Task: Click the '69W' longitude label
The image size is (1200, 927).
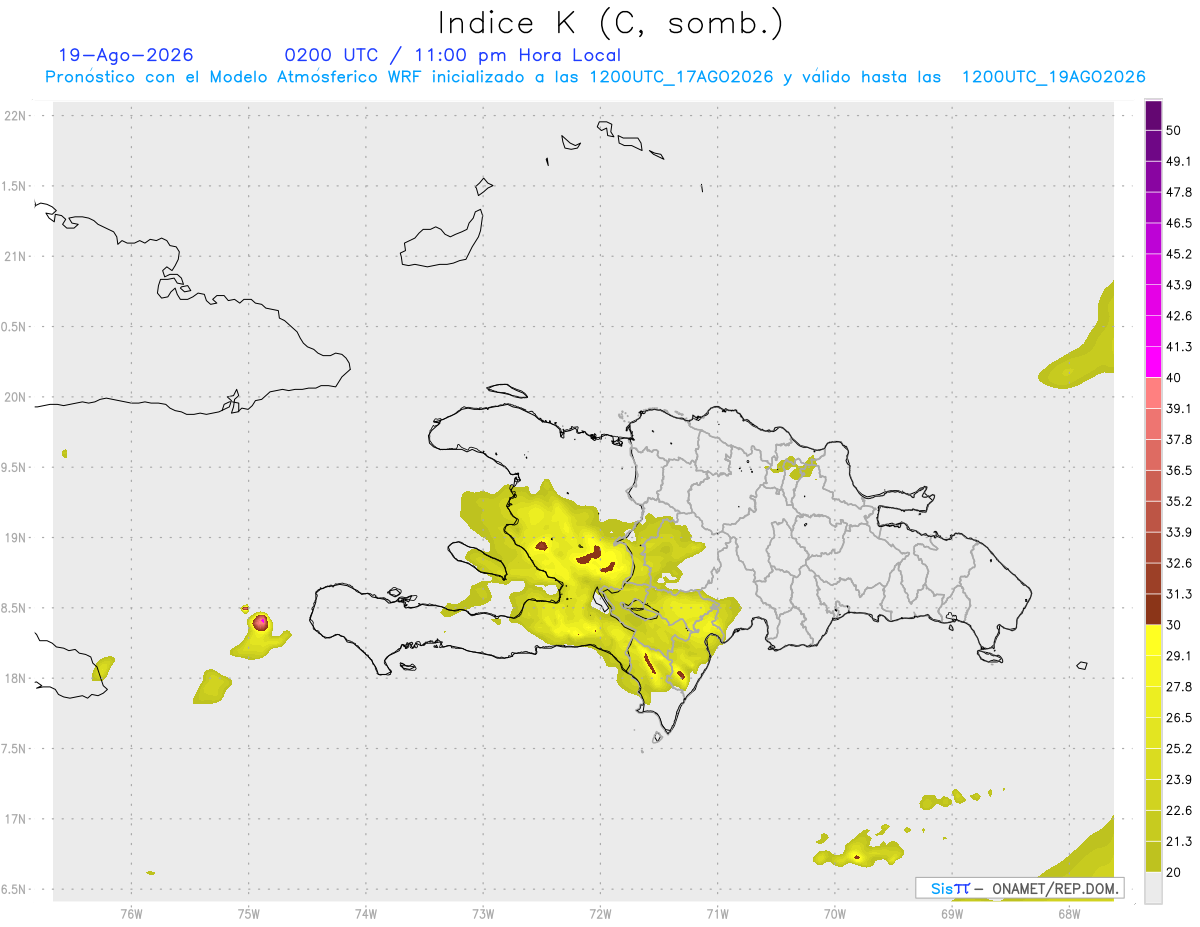Action: (x=951, y=913)
